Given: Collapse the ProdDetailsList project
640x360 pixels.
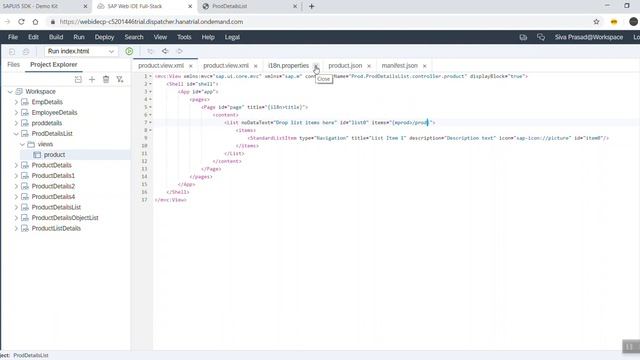Looking at the screenshot, I should pyautogui.click(x=16, y=133).
